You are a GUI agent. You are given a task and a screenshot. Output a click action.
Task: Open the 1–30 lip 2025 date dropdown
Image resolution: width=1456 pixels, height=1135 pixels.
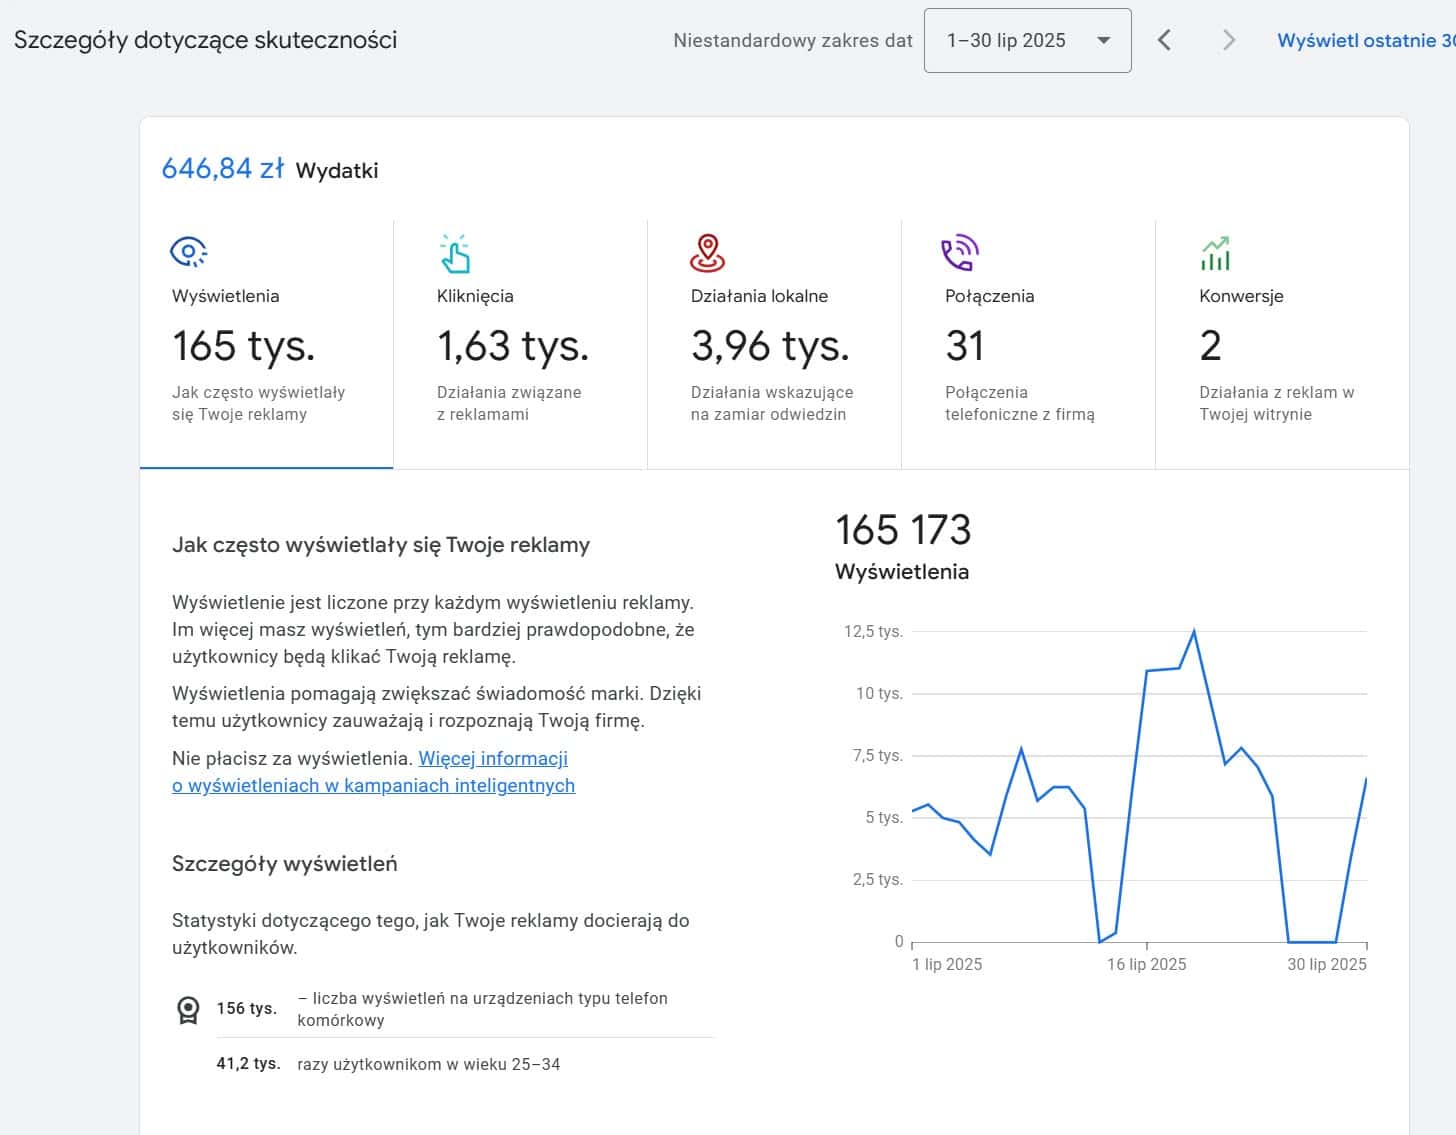tap(1027, 41)
